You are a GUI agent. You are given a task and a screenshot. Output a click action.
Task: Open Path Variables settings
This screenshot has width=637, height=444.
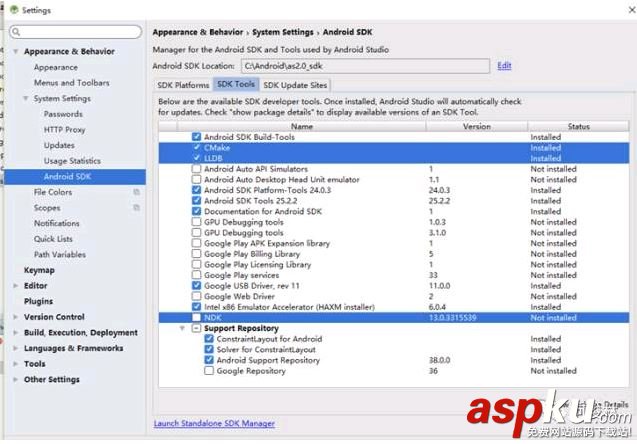[x=60, y=254]
